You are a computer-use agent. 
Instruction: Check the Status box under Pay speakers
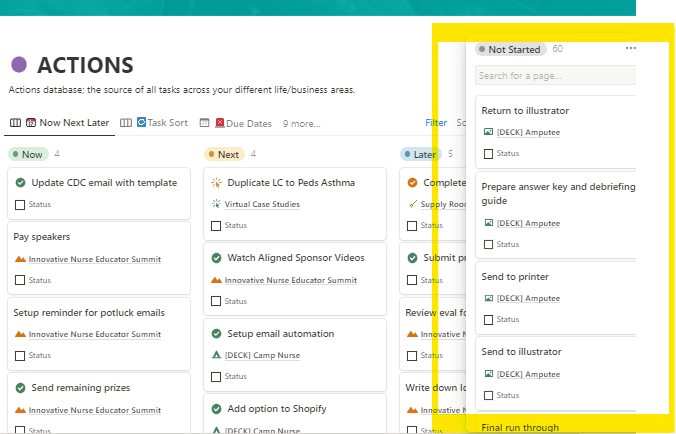coord(20,280)
